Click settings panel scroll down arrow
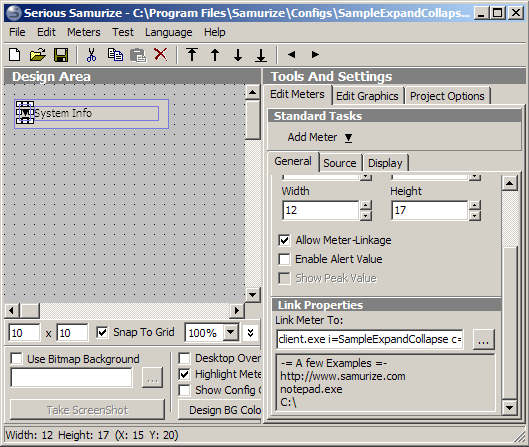Viewport: 529px width, 447px height. (509, 408)
